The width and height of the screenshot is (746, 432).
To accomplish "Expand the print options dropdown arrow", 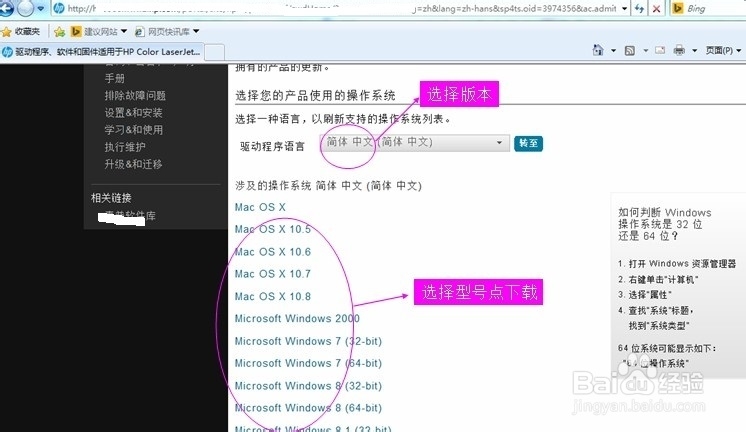I will pos(695,50).
